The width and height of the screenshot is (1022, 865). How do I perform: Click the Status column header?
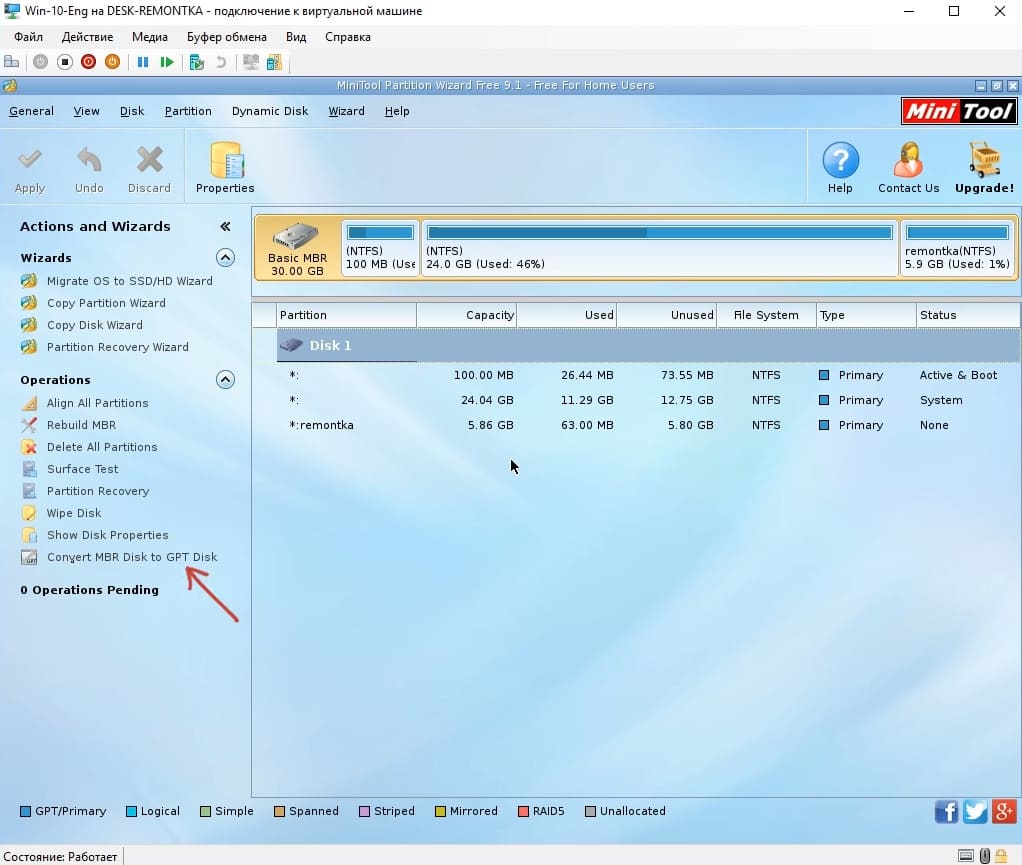click(x=969, y=315)
